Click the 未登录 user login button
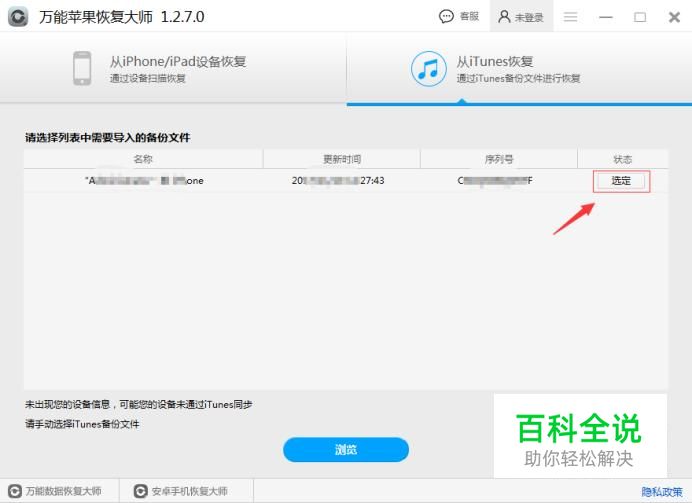Image resolution: width=692 pixels, height=503 pixels. (x=521, y=17)
